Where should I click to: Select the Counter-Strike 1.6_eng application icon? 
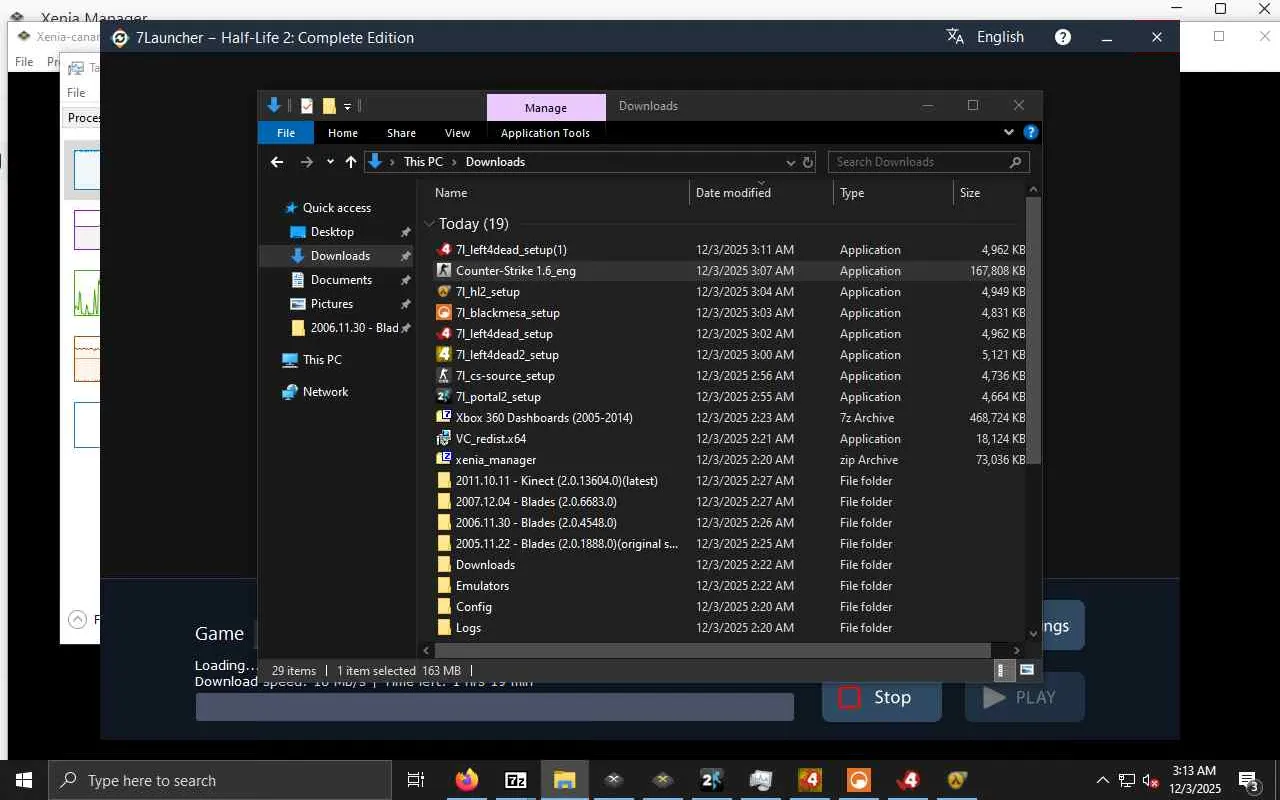(x=445, y=271)
